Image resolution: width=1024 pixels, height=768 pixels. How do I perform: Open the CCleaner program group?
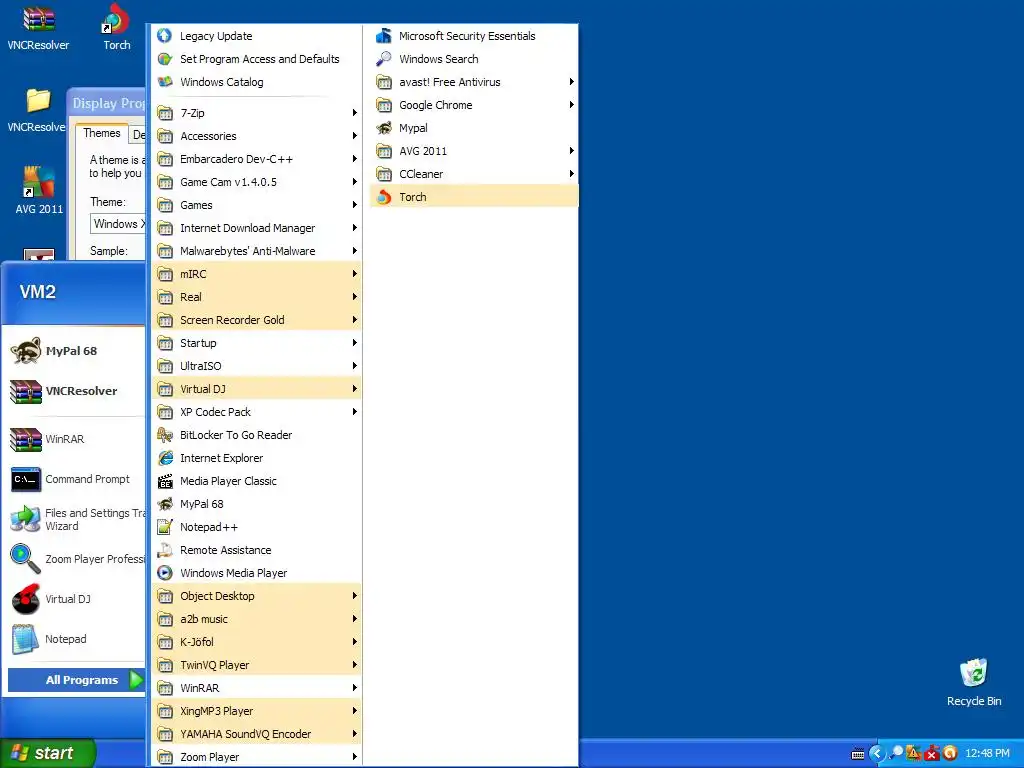[x=473, y=174]
